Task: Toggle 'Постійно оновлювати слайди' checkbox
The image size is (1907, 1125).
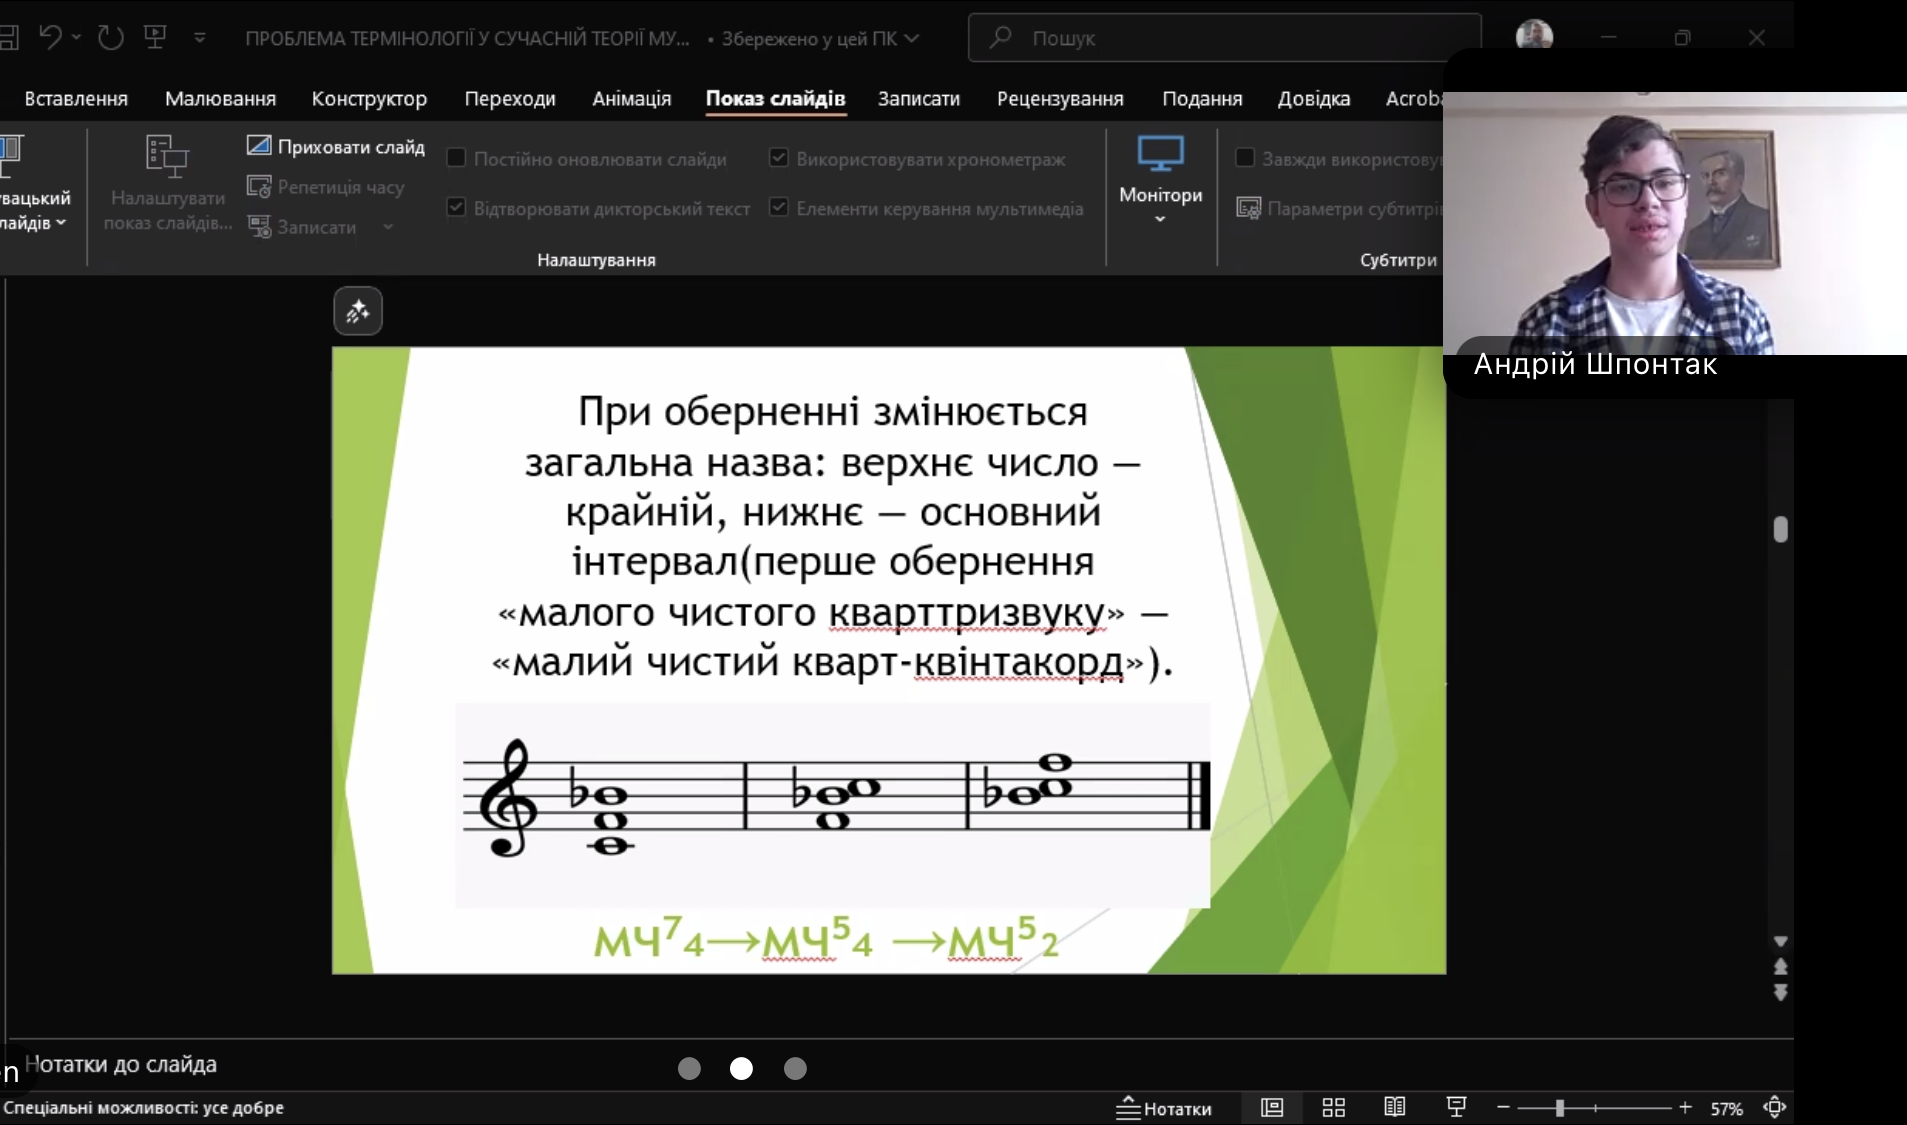Action: point(456,158)
